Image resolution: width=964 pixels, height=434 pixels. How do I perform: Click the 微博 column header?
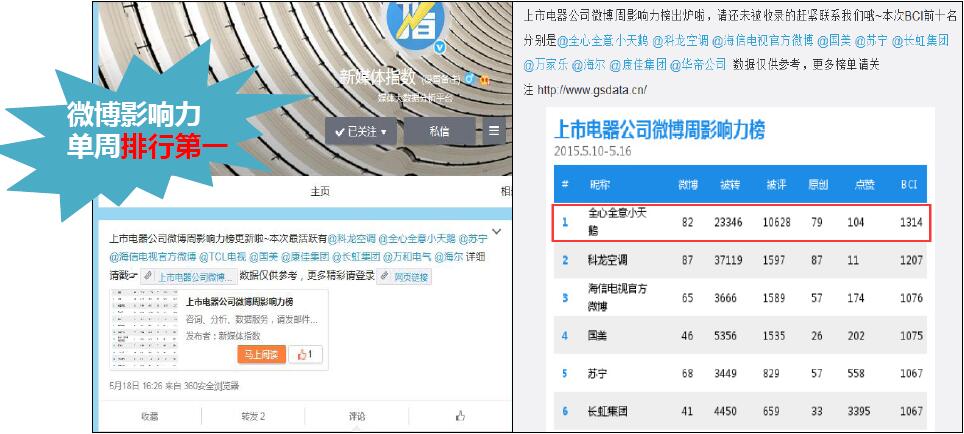click(x=687, y=185)
